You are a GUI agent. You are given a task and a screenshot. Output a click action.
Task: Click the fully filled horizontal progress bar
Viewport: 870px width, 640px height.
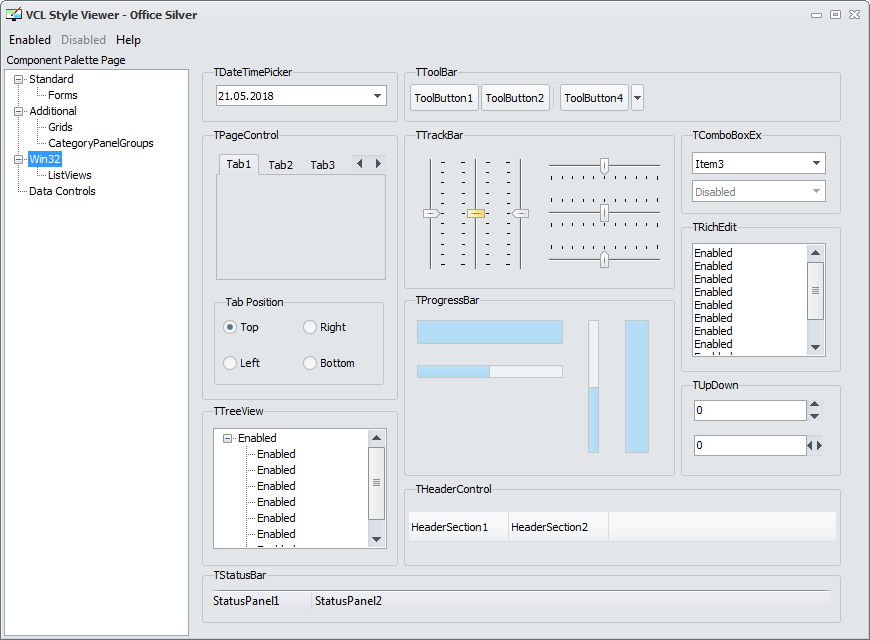point(490,332)
